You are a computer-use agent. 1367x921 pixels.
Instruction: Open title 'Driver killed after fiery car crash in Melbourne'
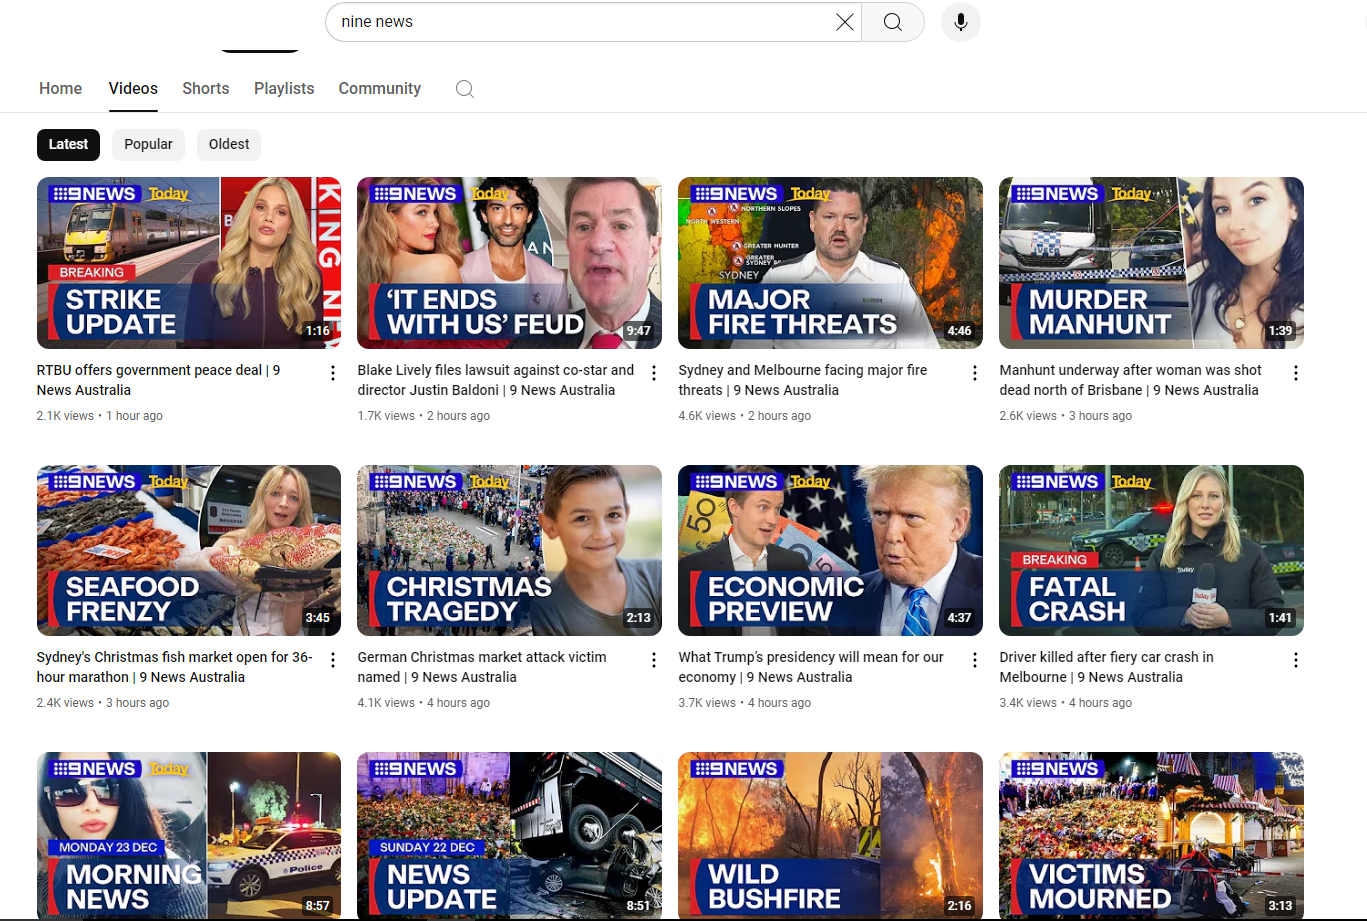coord(1106,667)
